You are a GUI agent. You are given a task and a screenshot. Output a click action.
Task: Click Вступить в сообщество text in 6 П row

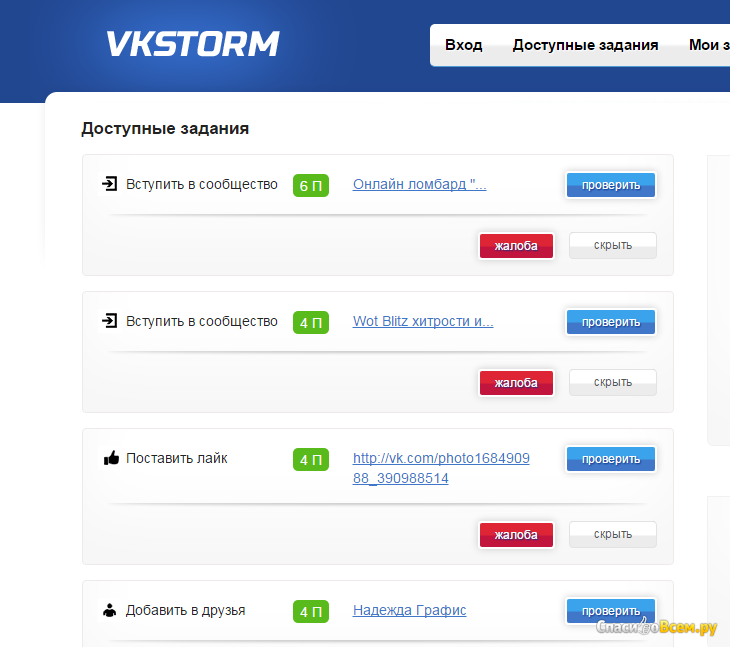click(202, 184)
